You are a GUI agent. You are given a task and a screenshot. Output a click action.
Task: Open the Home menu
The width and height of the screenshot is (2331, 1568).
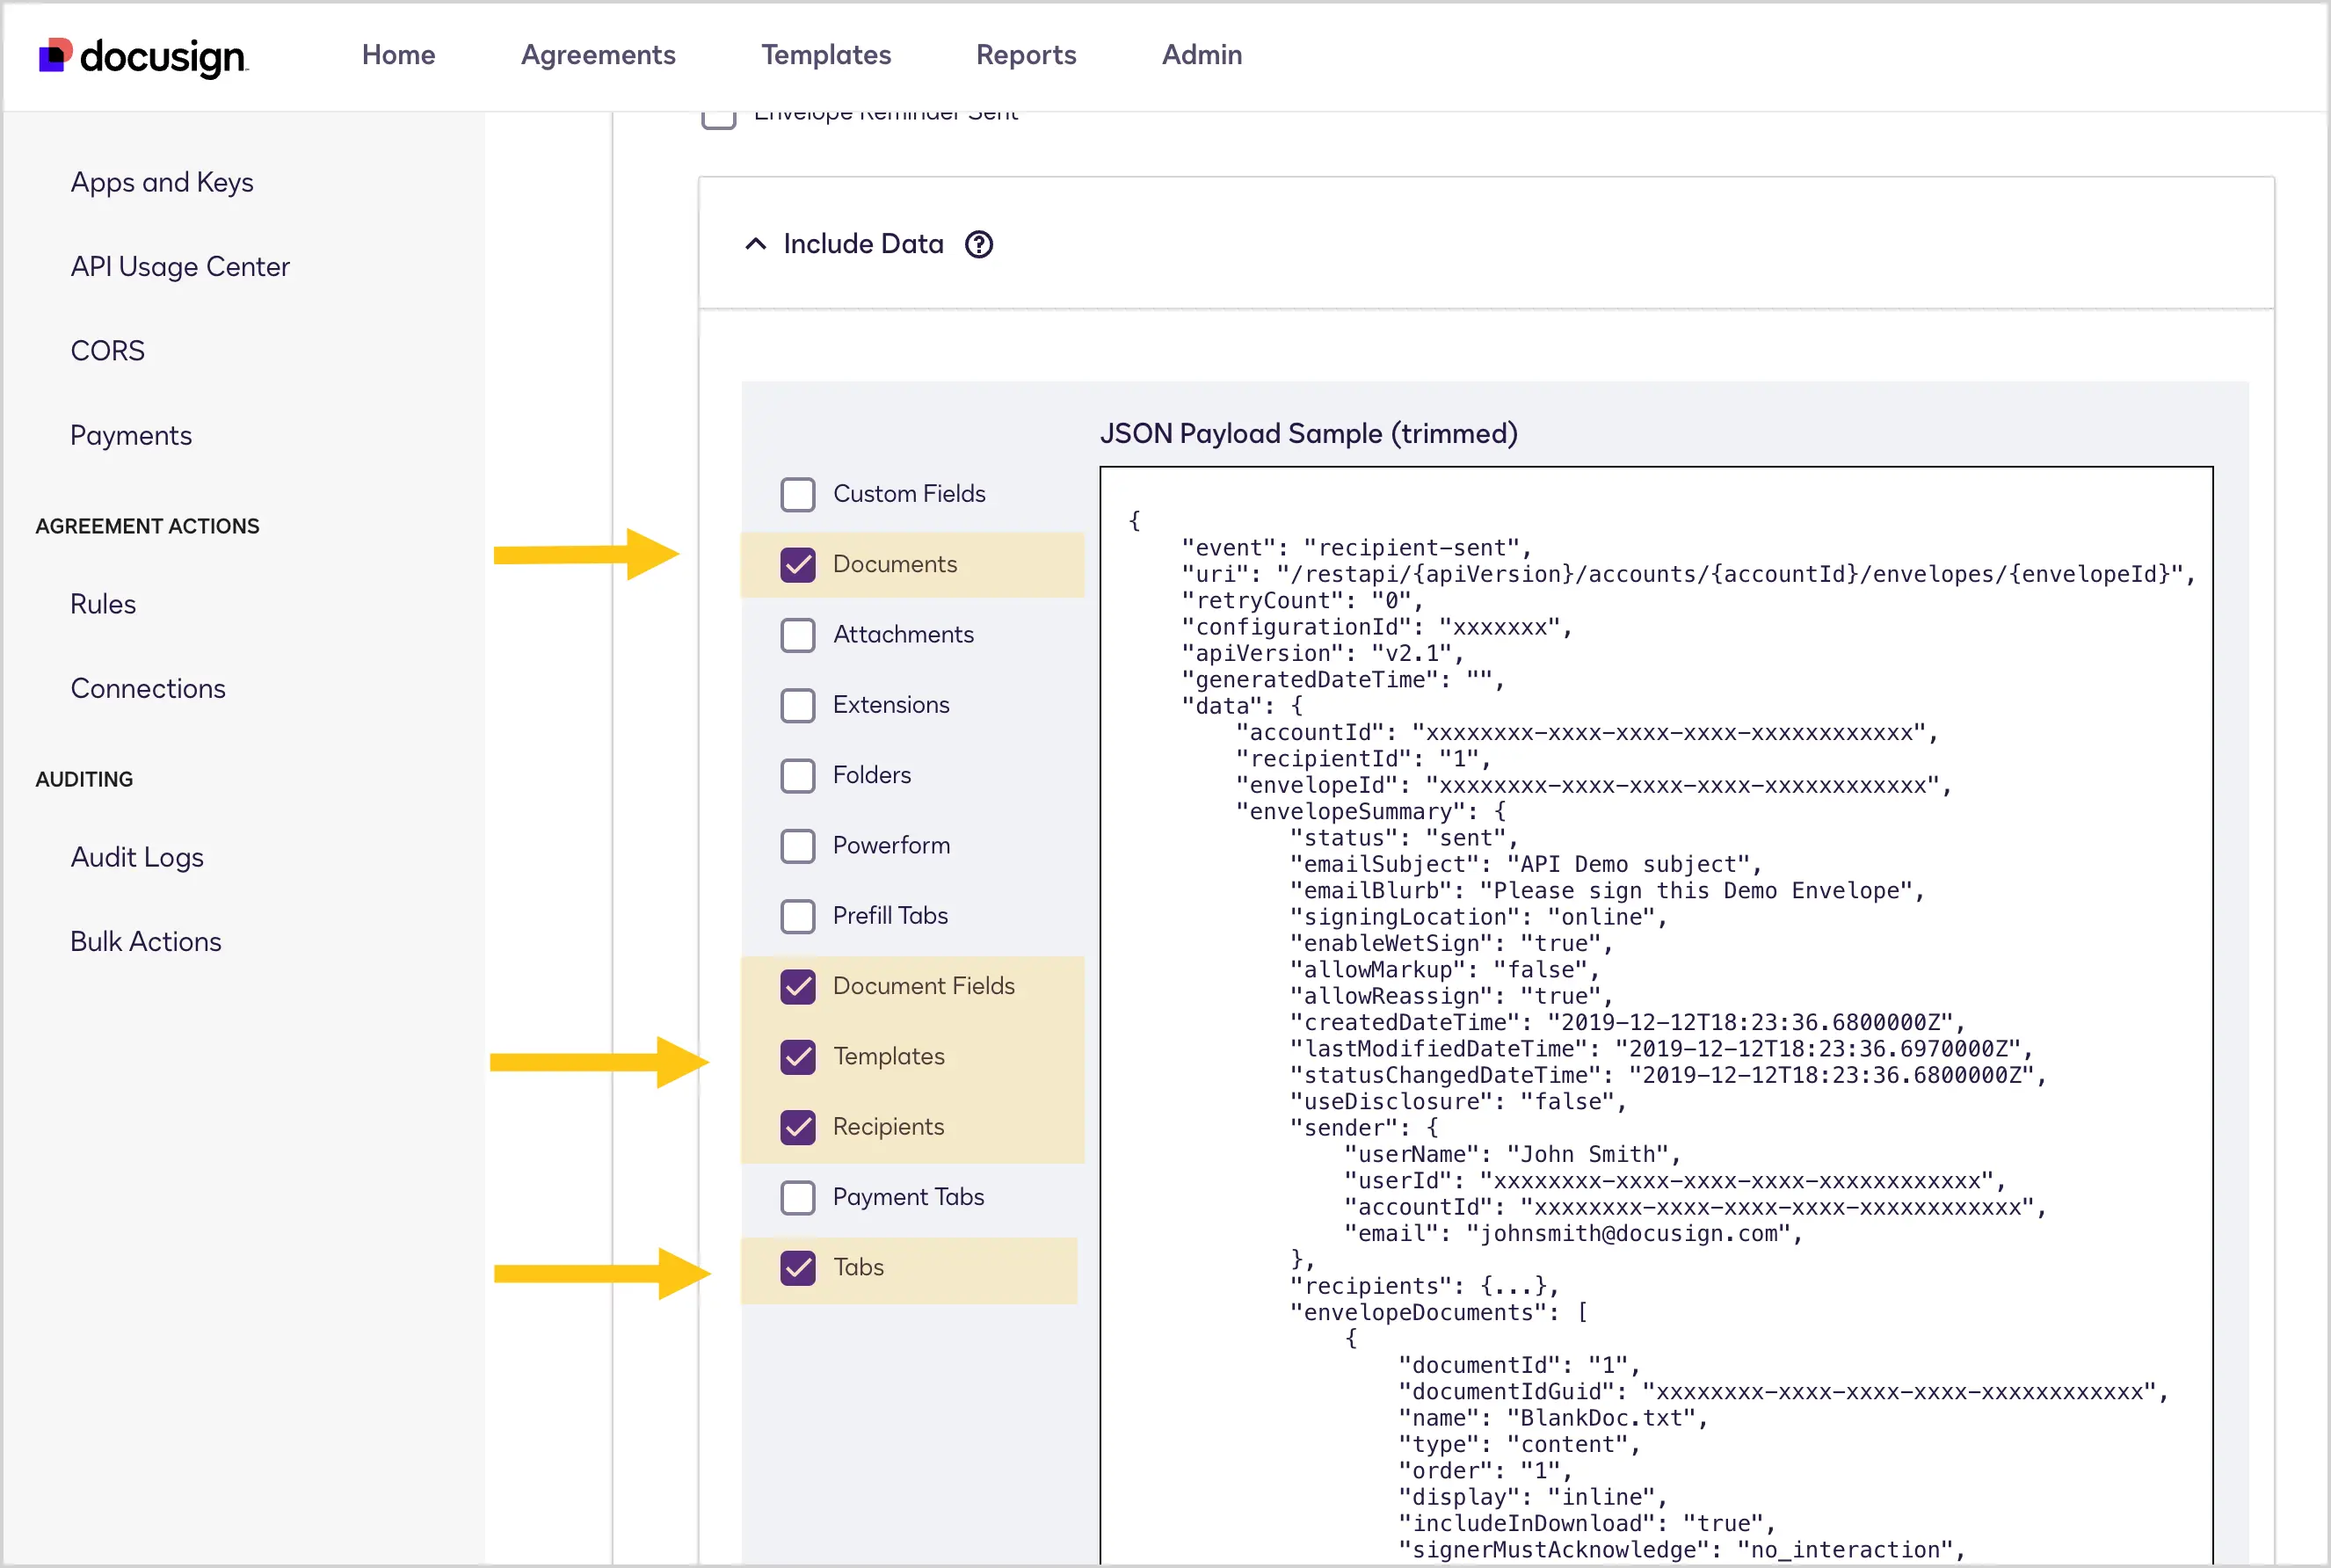[398, 55]
